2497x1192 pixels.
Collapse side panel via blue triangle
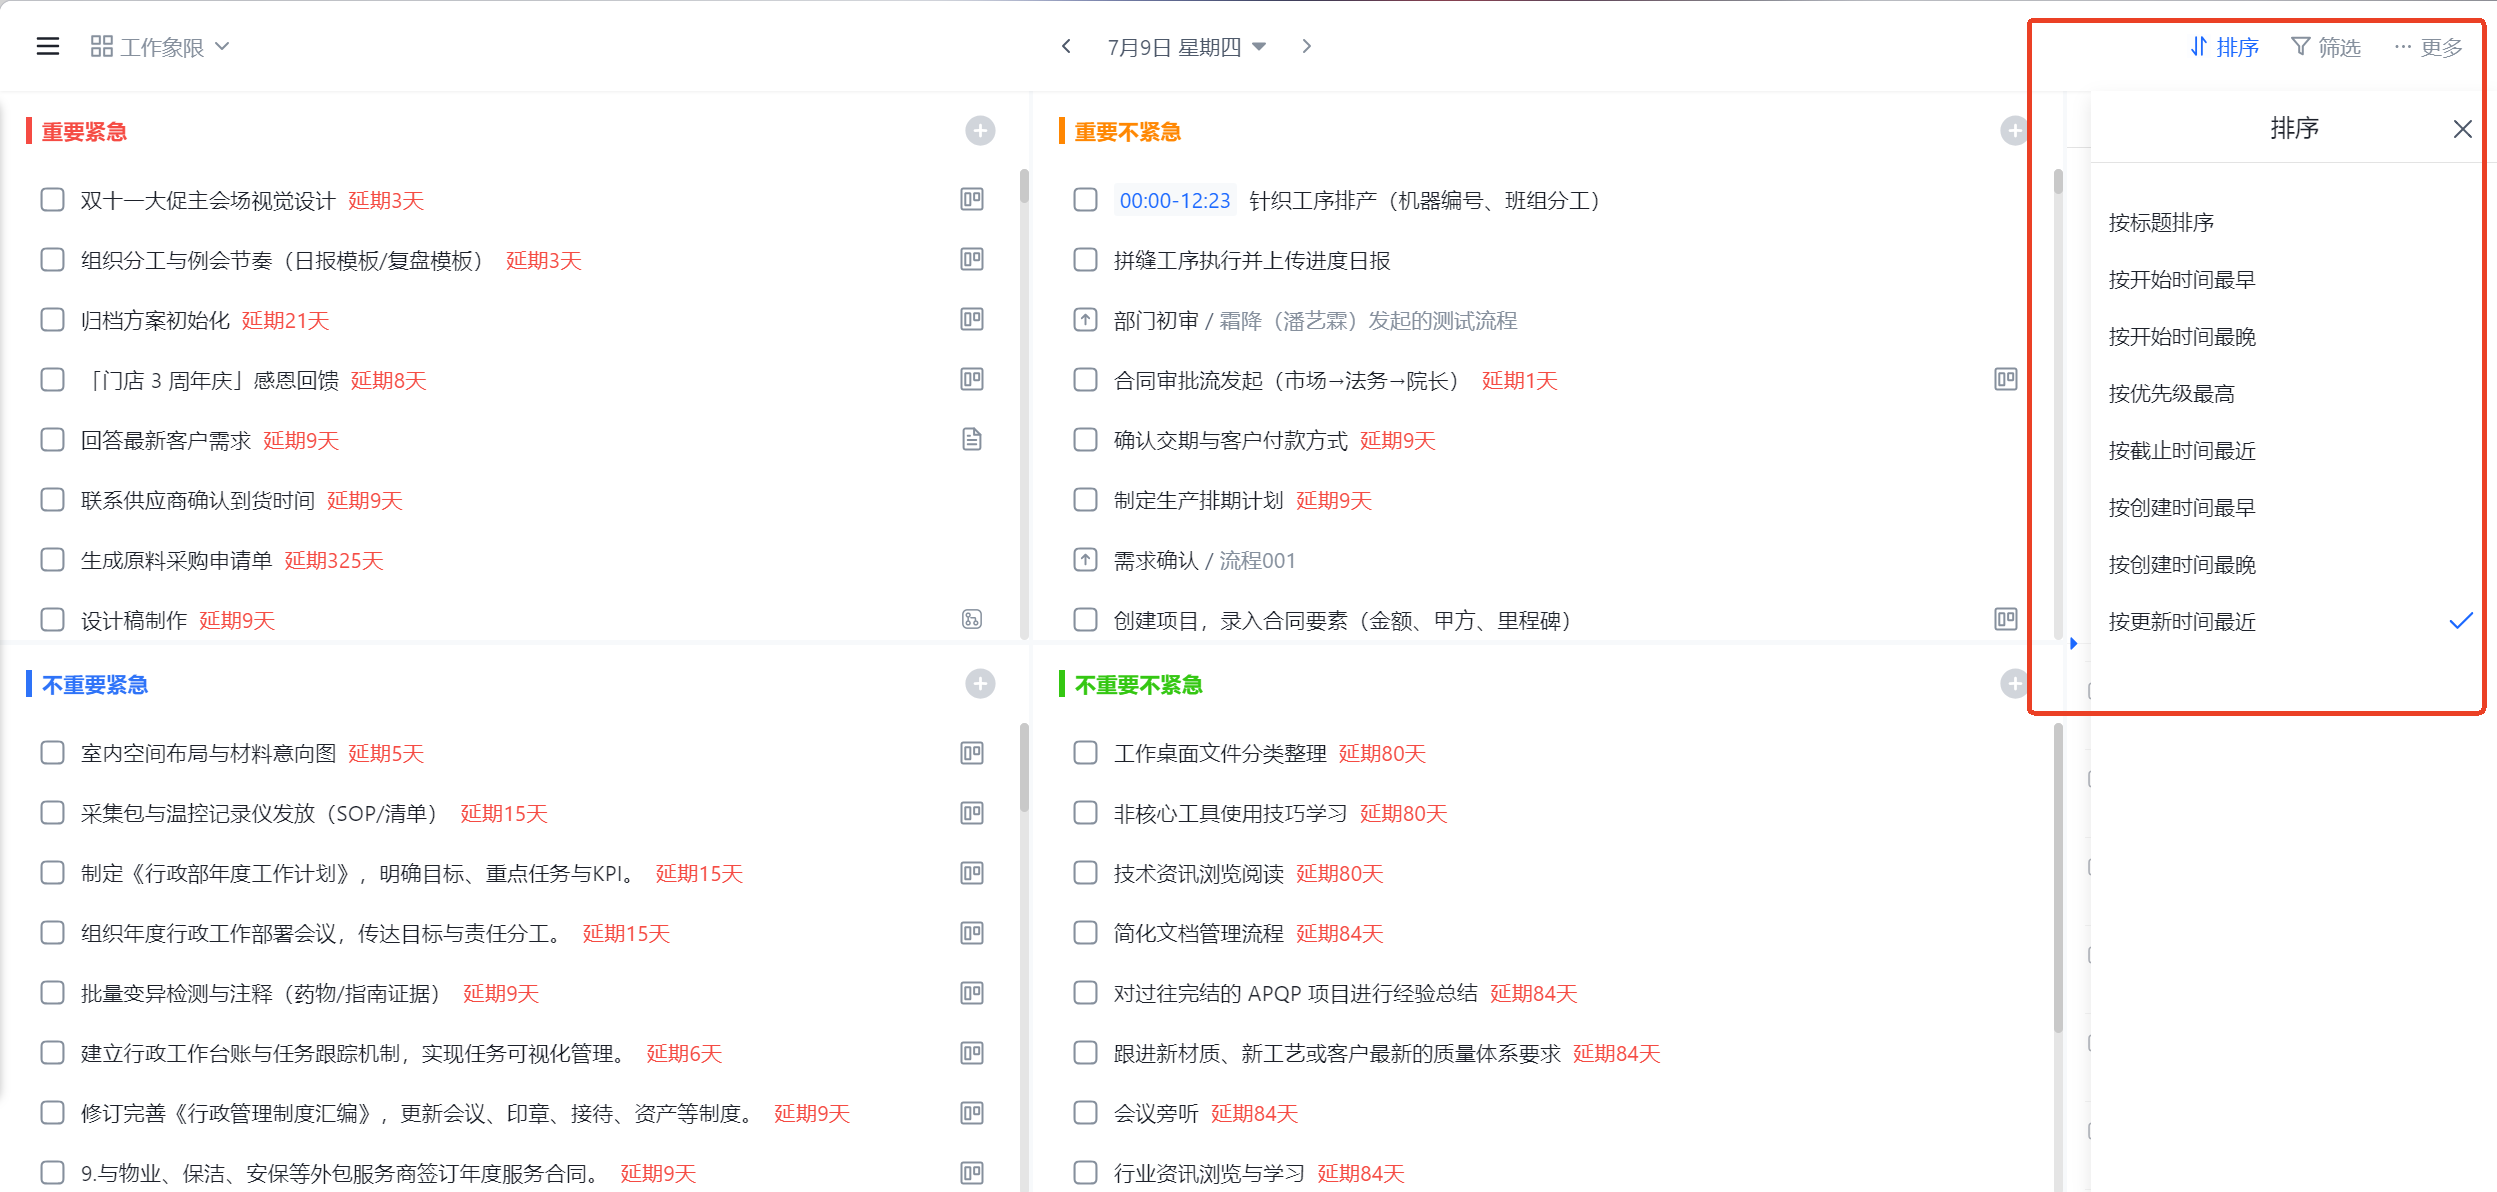[x=2074, y=643]
